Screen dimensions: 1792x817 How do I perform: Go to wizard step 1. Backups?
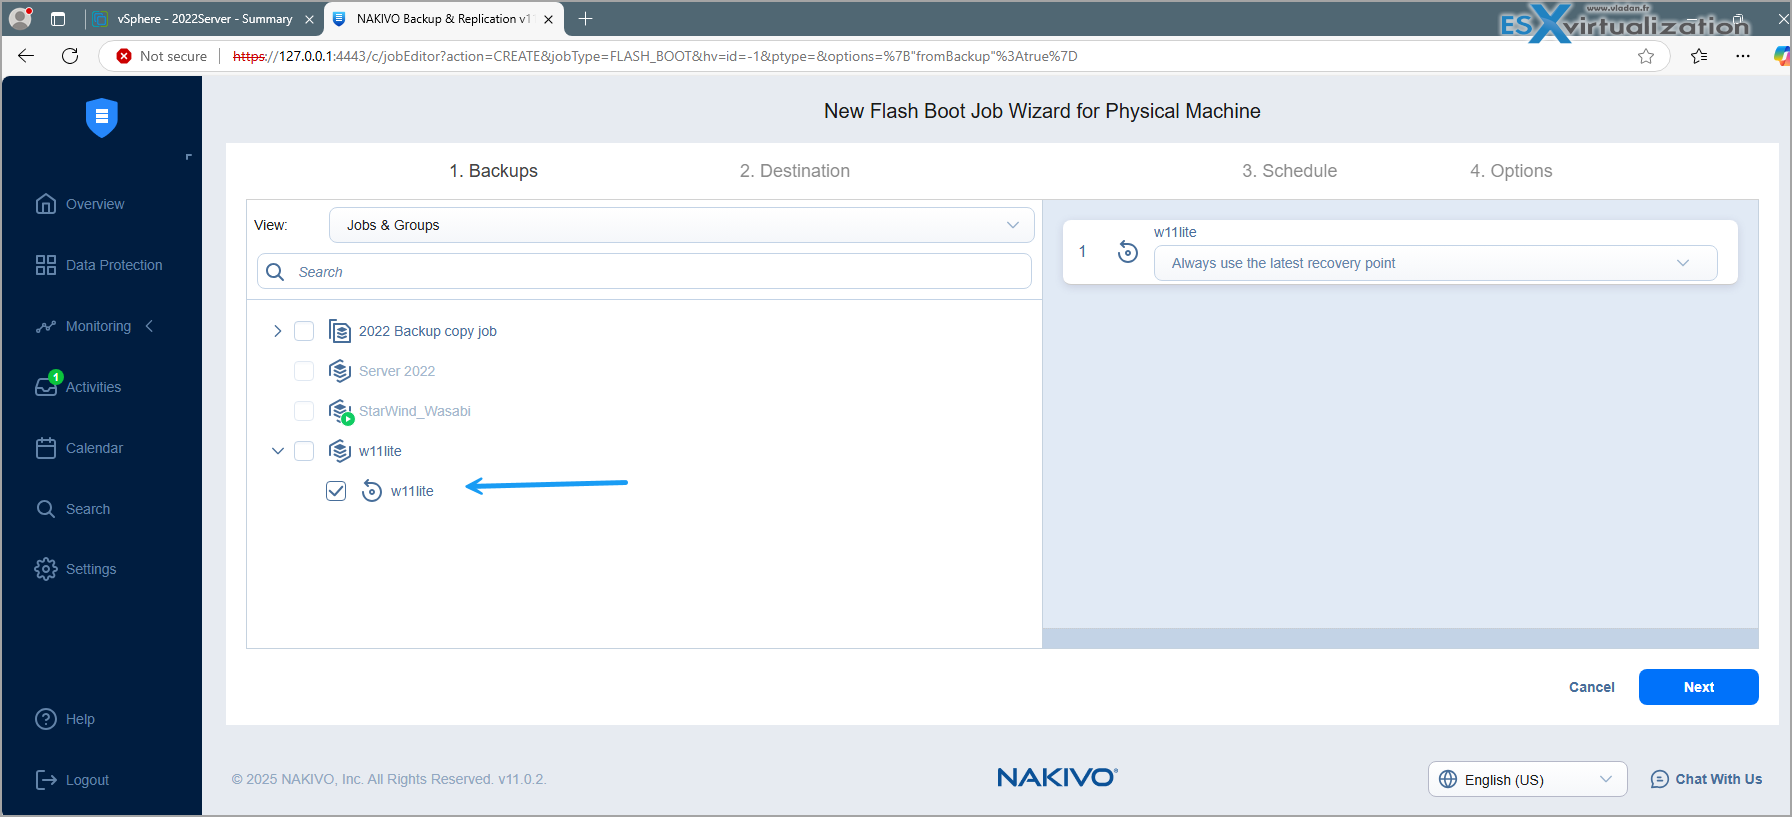click(x=493, y=171)
